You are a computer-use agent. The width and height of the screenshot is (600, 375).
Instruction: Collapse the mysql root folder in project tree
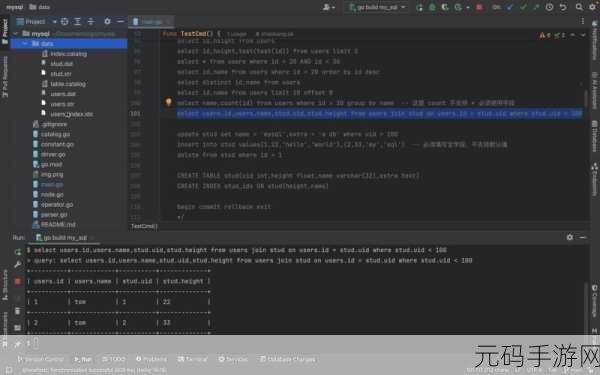[16, 34]
